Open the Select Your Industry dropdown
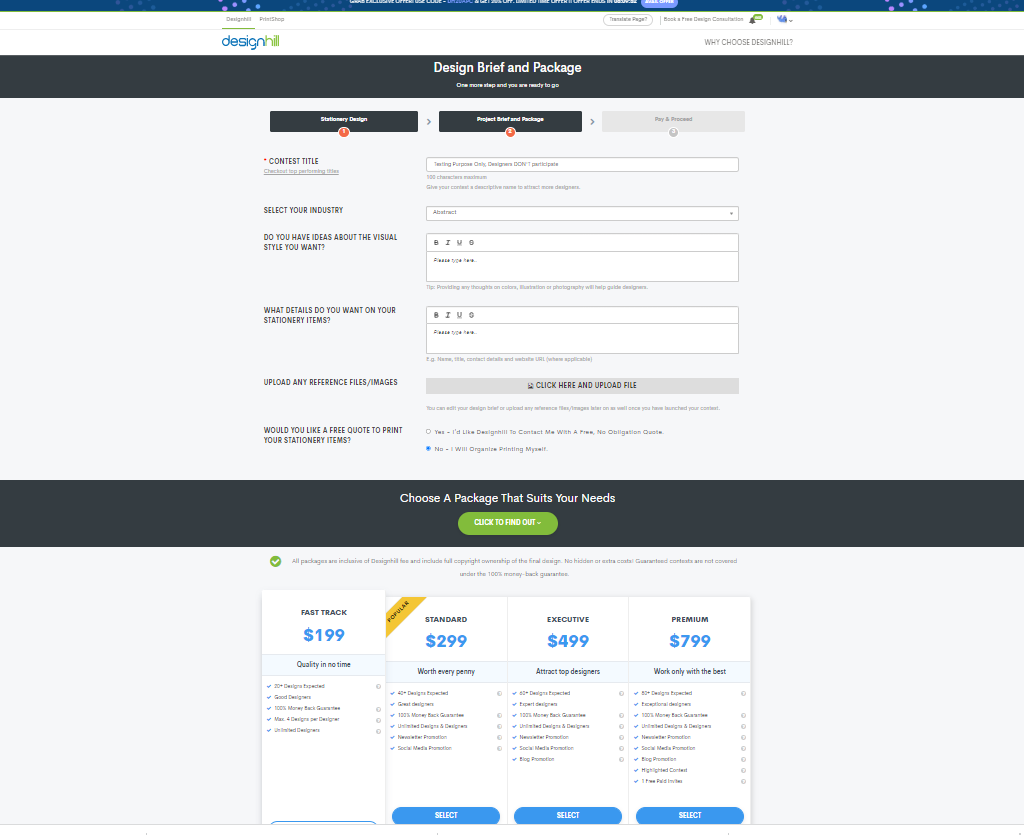This screenshot has width=1024, height=835. [582, 213]
